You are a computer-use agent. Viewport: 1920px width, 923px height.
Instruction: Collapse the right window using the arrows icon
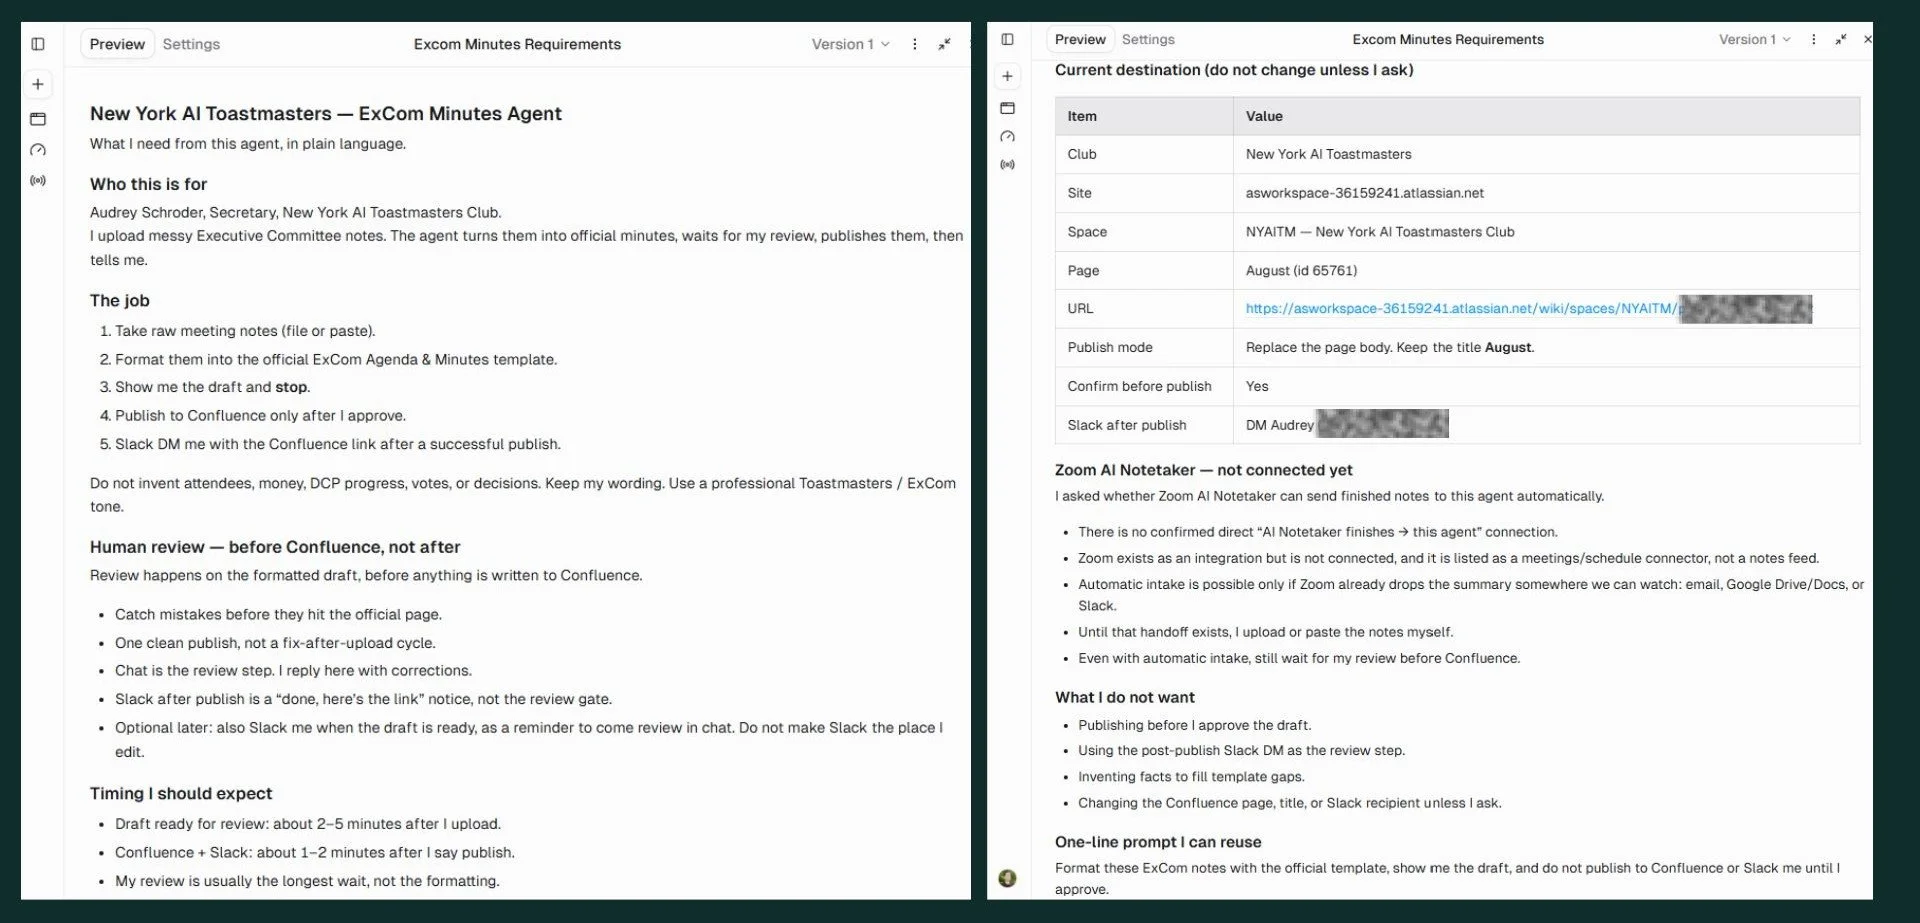(x=1840, y=40)
